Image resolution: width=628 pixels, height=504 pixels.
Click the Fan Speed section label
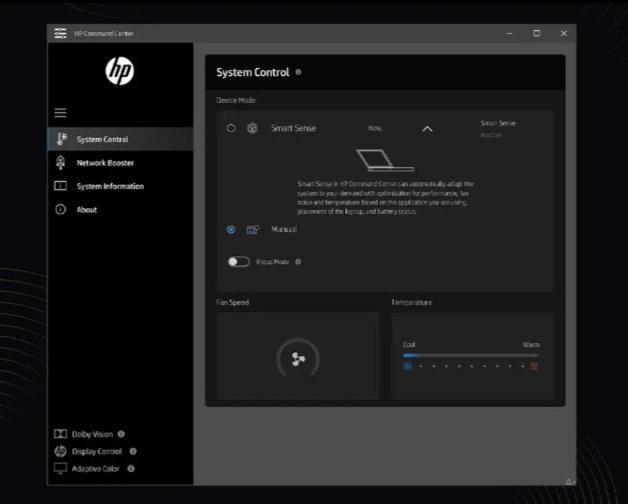233,302
